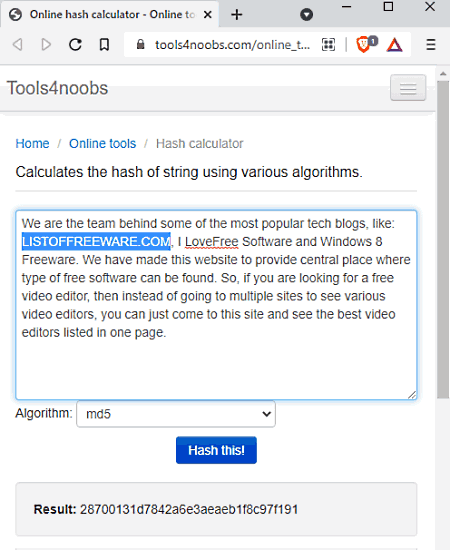Go forward with the forward arrow
The image size is (450, 550).
(x=46, y=45)
